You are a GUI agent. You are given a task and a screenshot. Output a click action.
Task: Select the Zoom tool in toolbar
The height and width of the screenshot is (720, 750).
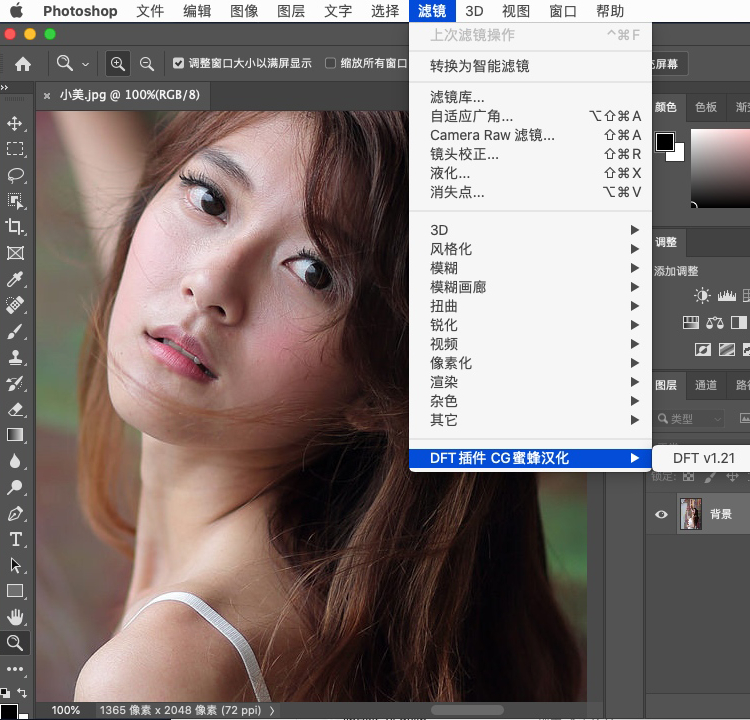point(15,643)
